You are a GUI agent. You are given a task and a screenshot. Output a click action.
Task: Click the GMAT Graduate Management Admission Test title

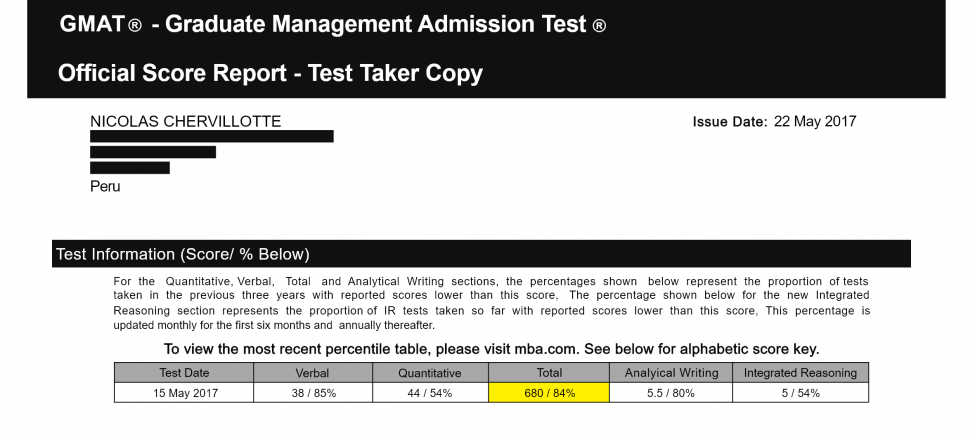coord(332,25)
